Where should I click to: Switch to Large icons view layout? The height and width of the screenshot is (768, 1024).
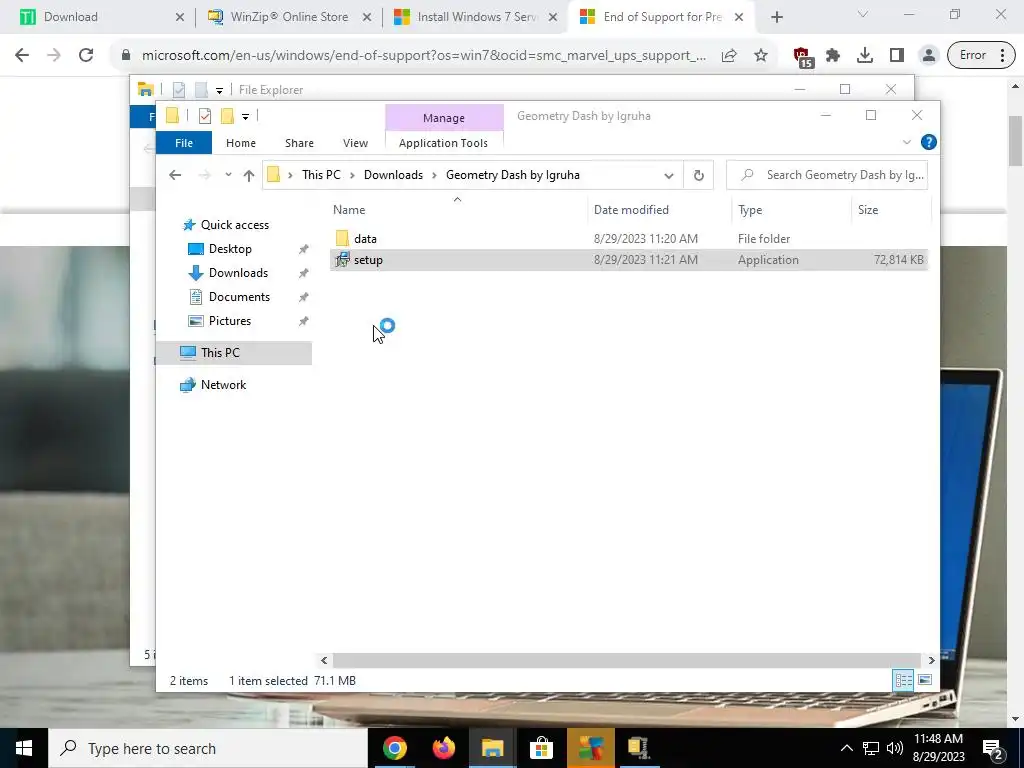tap(925, 680)
